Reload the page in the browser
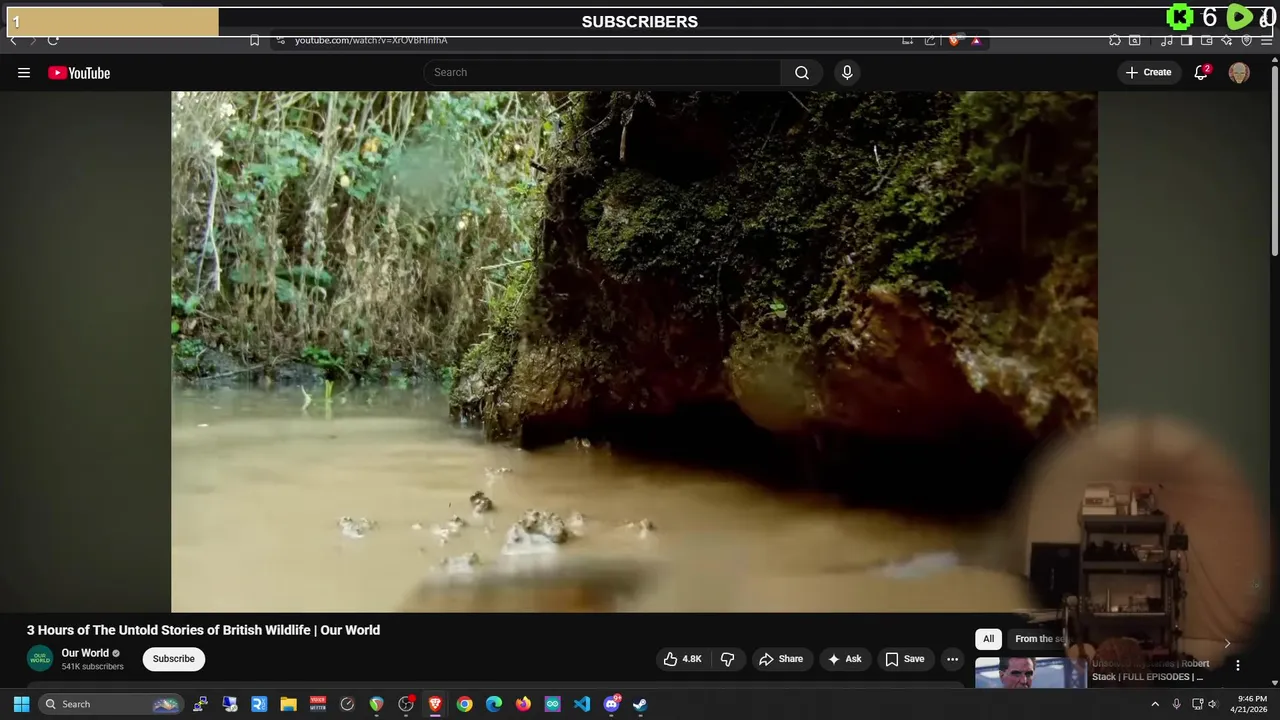The width and height of the screenshot is (1280, 720). point(53,40)
